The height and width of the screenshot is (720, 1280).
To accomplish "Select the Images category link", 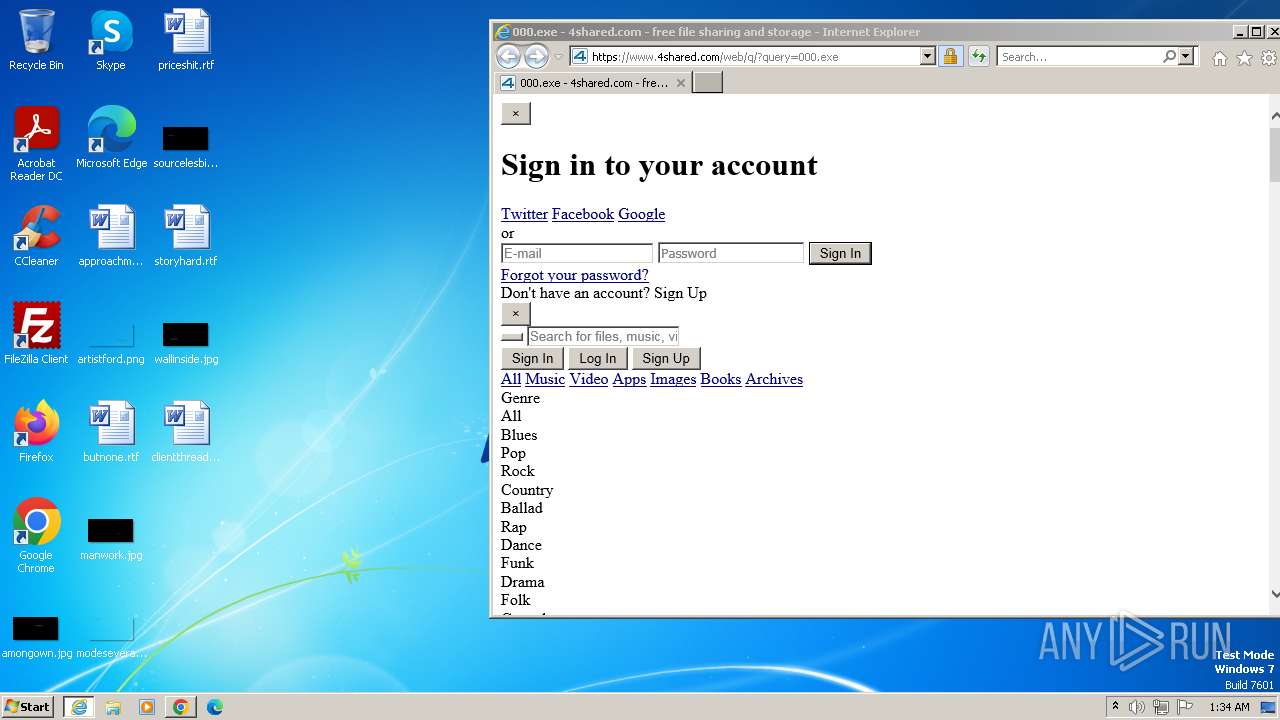I will tap(673, 379).
